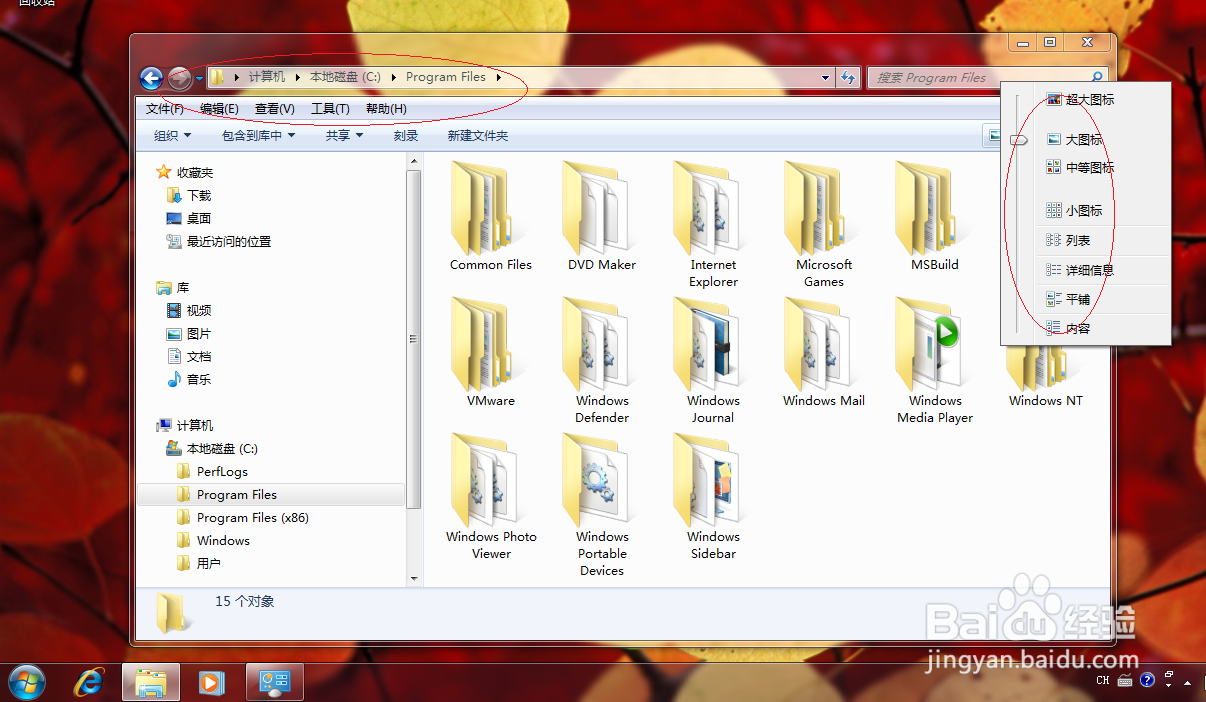Launch Internet Explorer from taskbar
The height and width of the screenshot is (702, 1206).
tap(89, 682)
